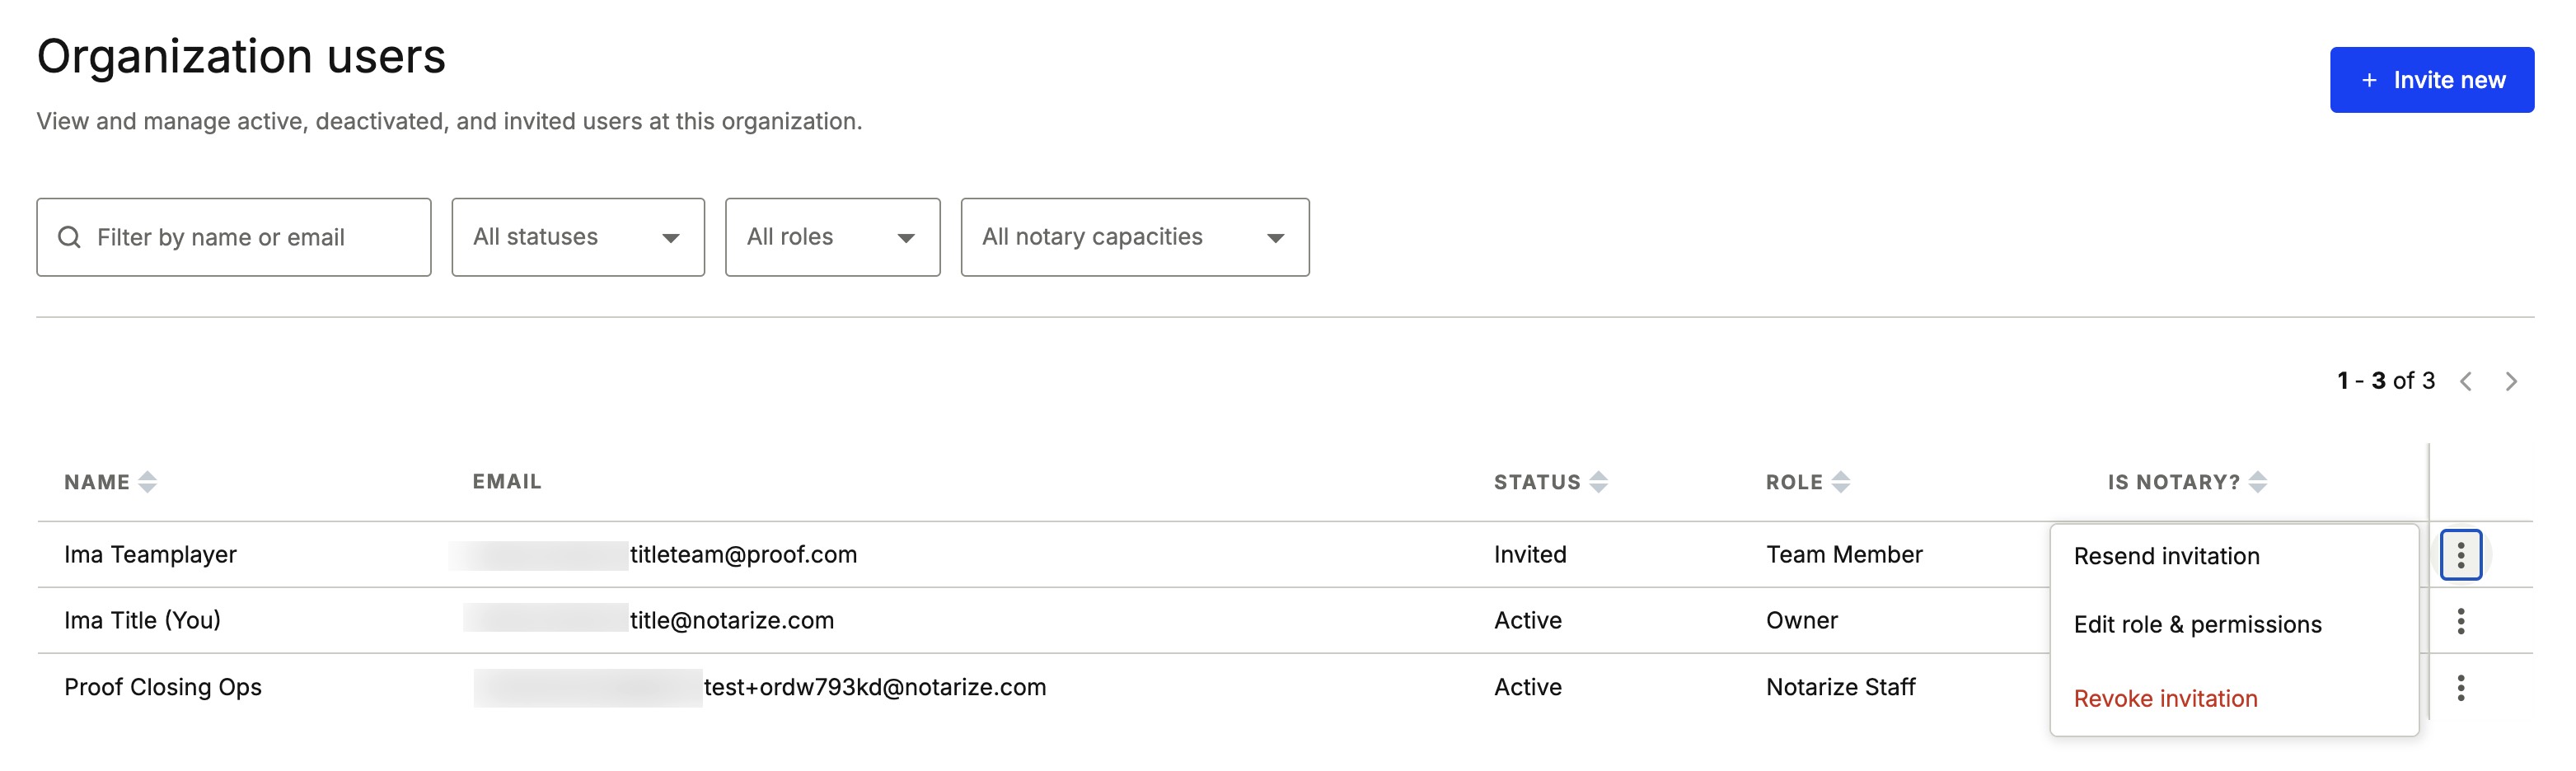Image resolution: width=2576 pixels, height=771 pixels.
Task: Open the actions menu for Ima Title
Action: (x=2460, y=621)
